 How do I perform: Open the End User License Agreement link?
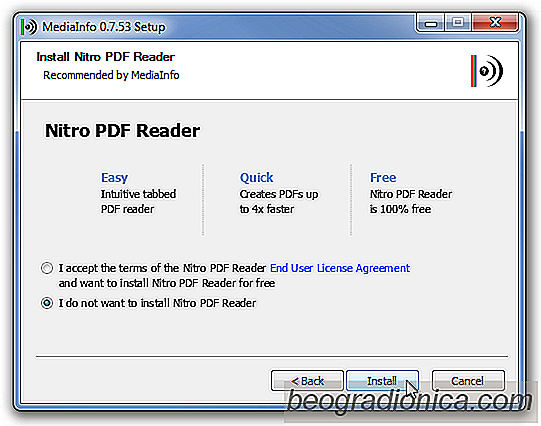coord(340,268)
